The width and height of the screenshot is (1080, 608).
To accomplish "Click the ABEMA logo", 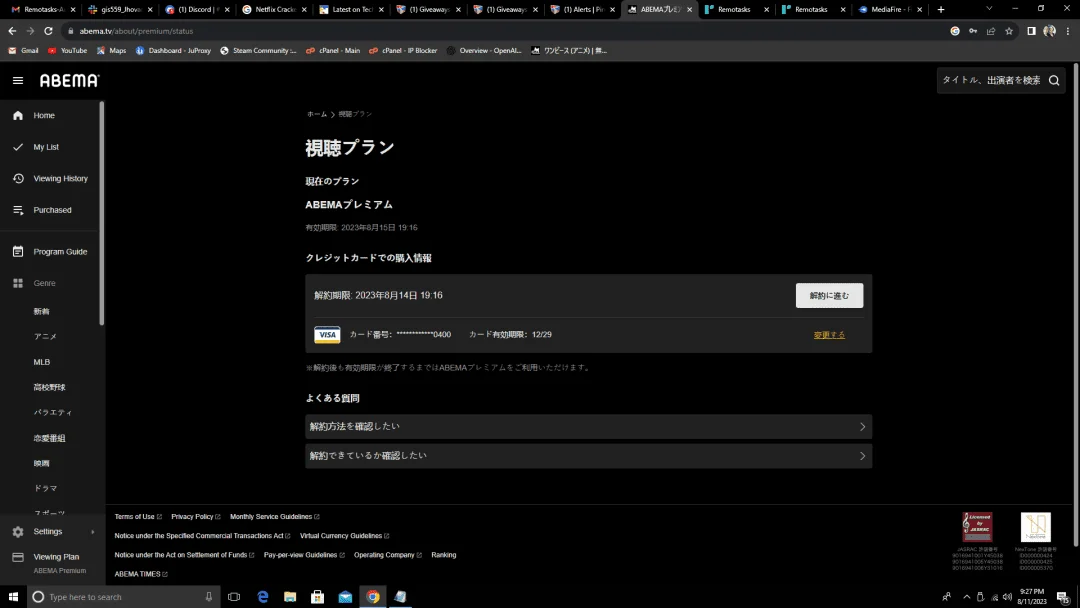I will [70, 81].
